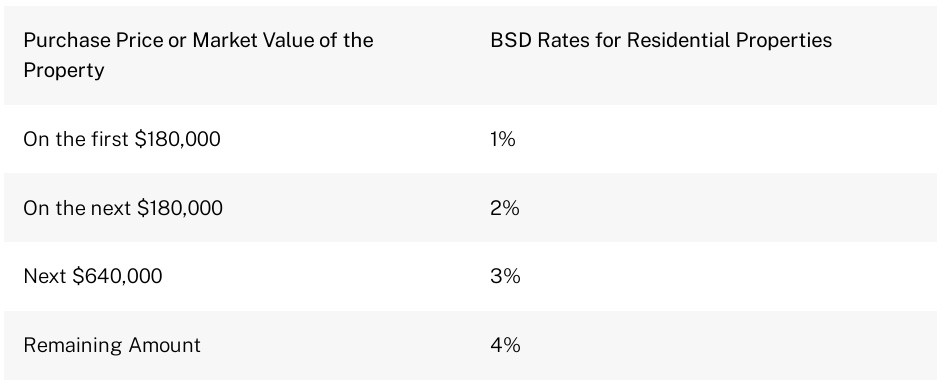Click the 'Purchase Price or Market Value' header

198,55
